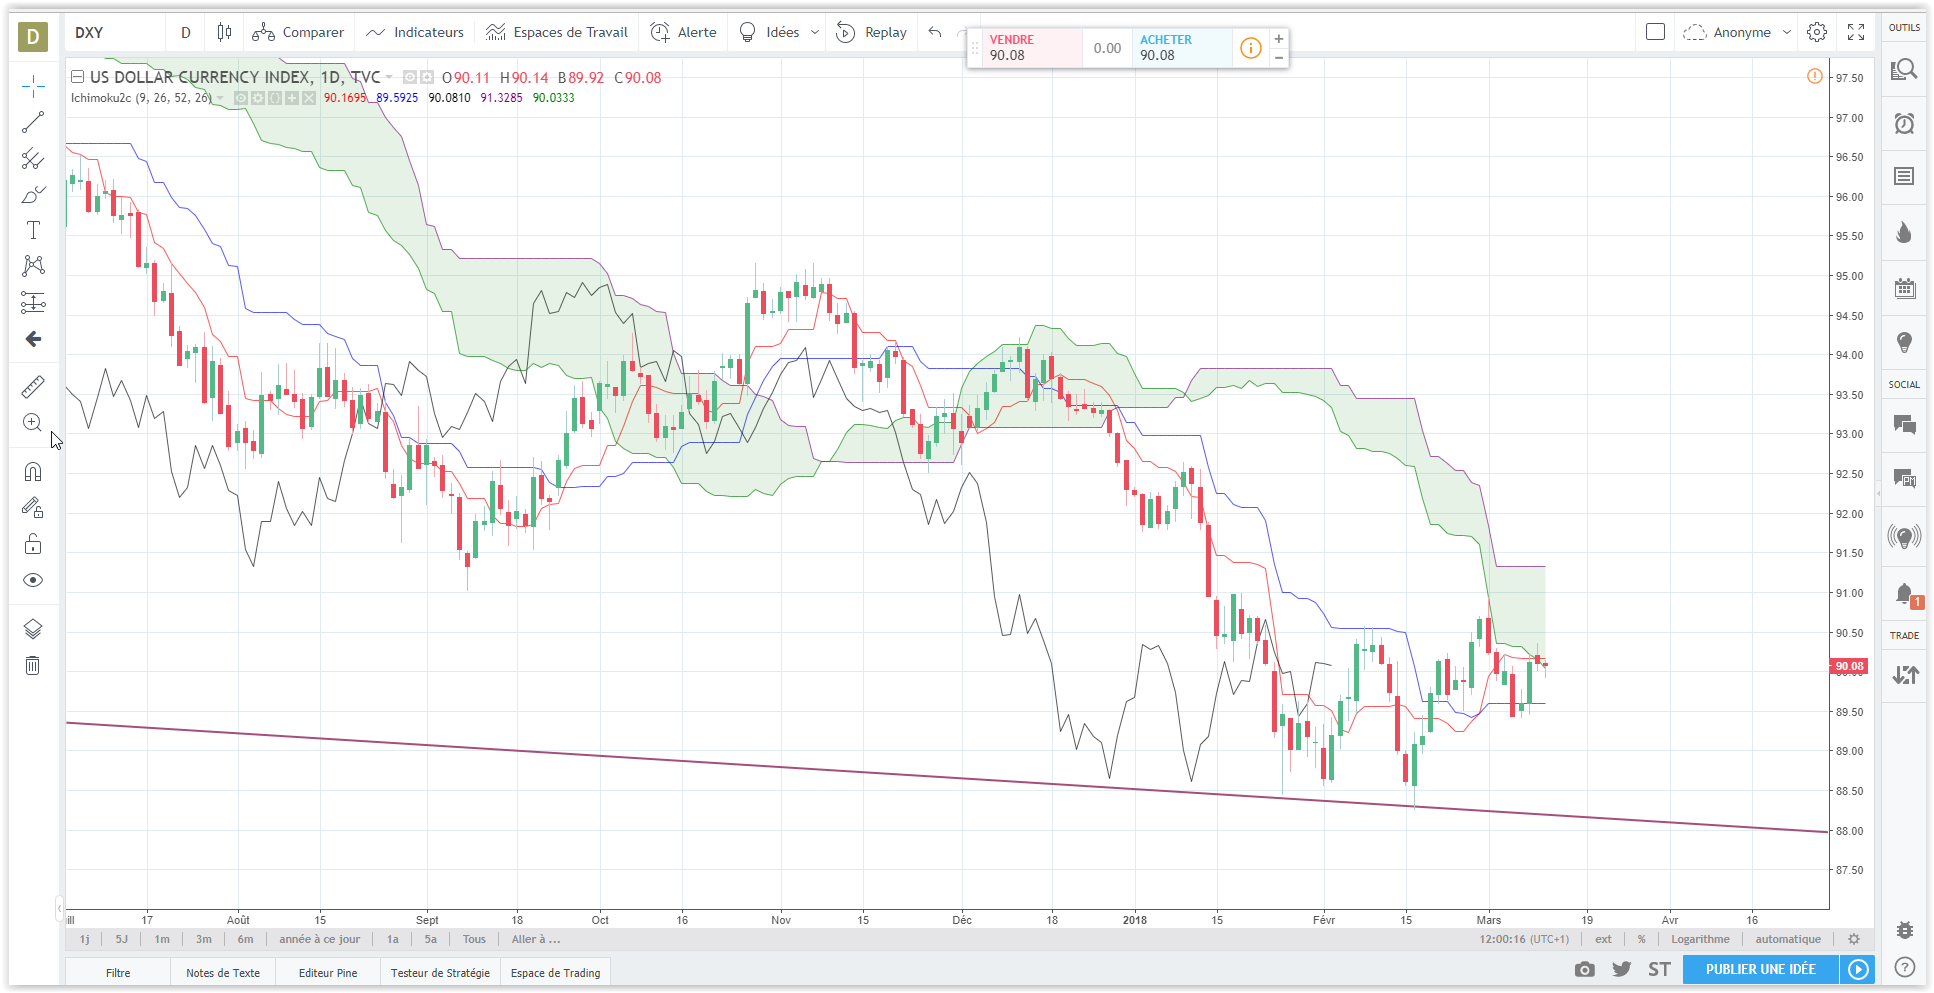Undo the last action
Image resolution: width=1934 pixels, height=993 pixels.
pos(935,32)
